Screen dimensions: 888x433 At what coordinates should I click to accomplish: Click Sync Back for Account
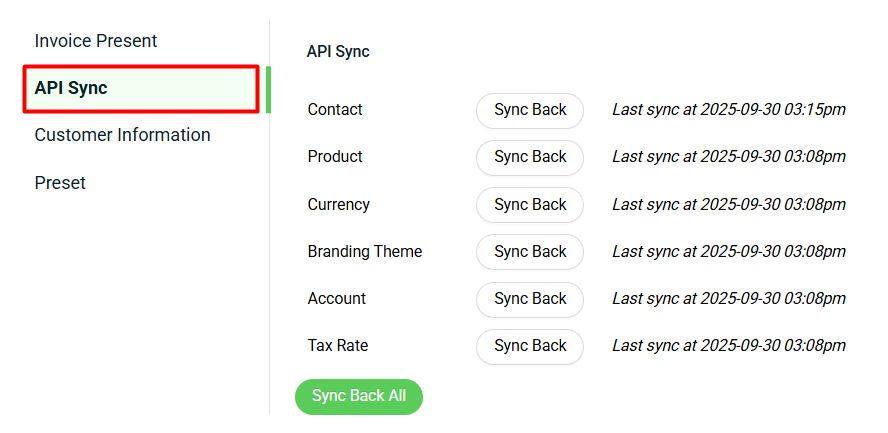tap(530, 299)
